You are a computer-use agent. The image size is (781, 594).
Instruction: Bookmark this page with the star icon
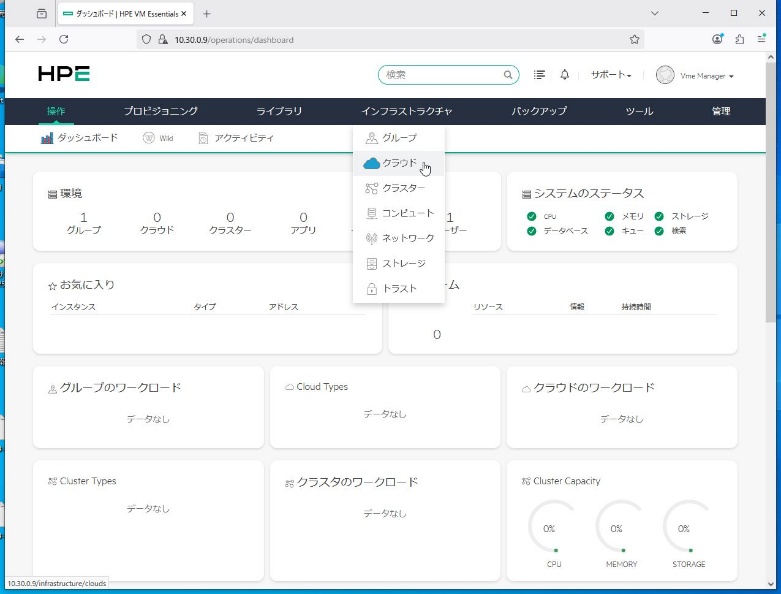[634, 40]
